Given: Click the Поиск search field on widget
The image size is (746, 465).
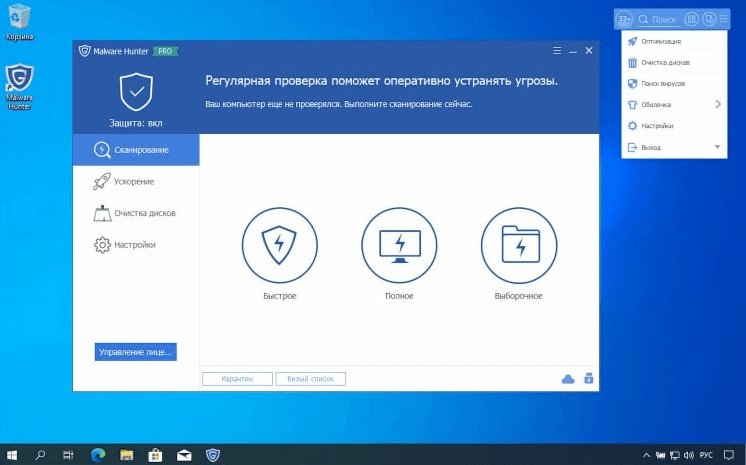Looking at the screenshot, I should click(x=658, y=20).
